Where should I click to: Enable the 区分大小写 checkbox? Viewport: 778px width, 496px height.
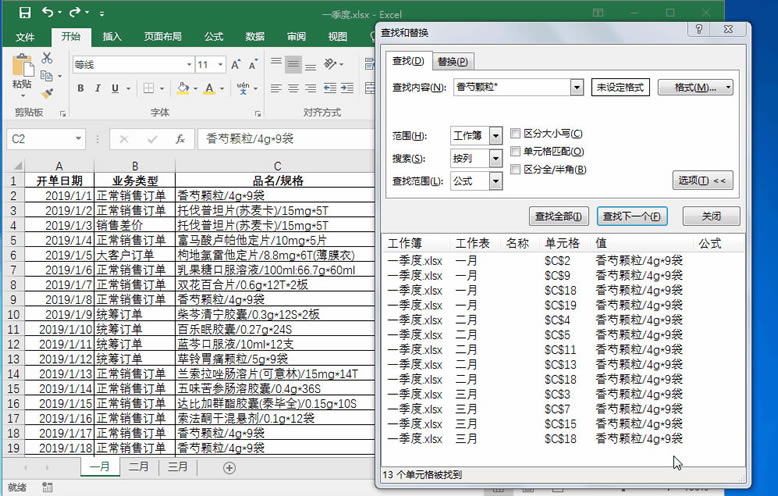[x=515, y=134]
